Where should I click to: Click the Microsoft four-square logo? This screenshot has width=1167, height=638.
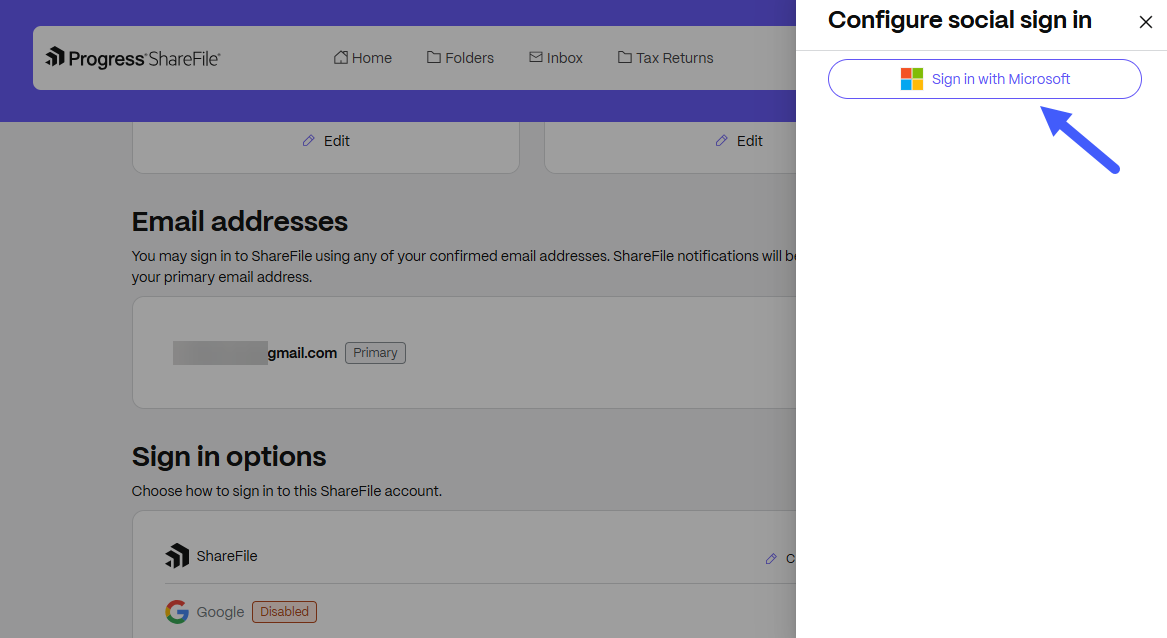tap(912, 79)
